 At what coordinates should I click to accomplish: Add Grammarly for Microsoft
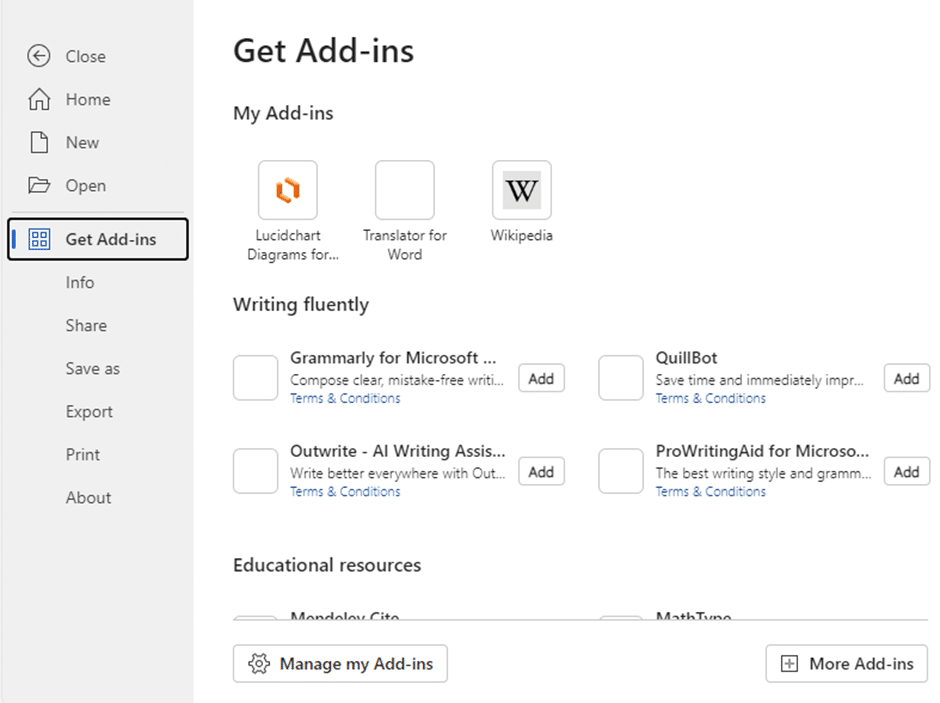click(540, 378)
